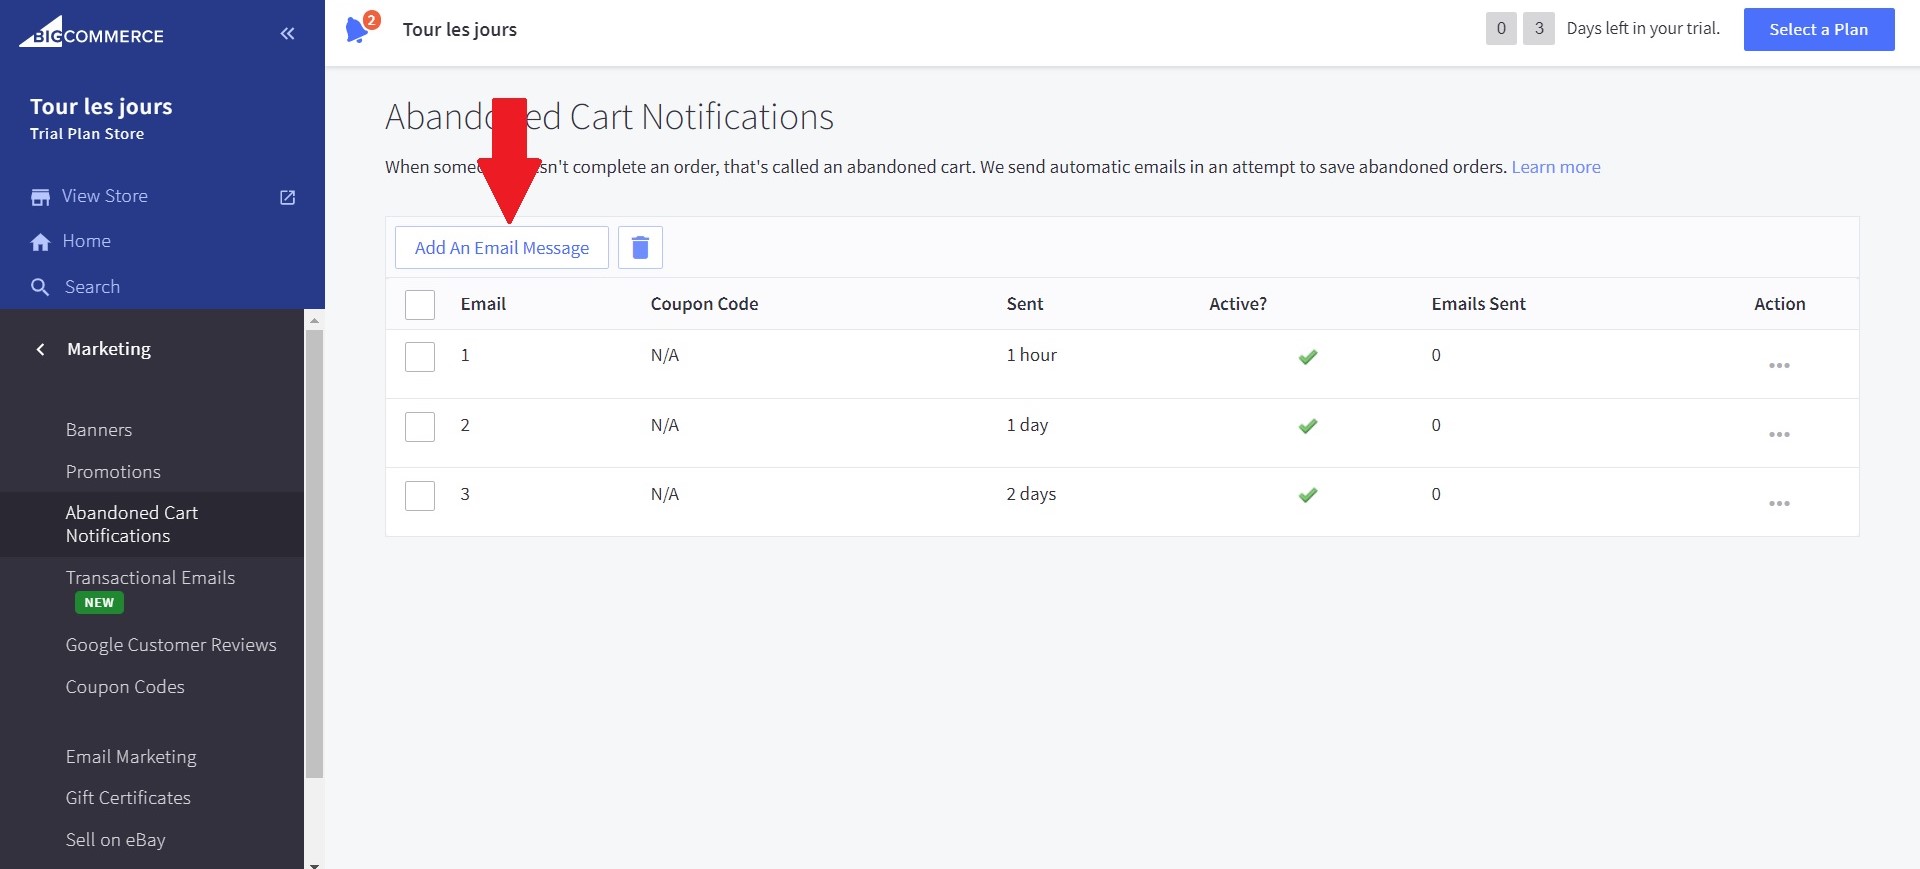Expand action options for the 2 days email
Viewport: 1920px width, 869px height.
[1779, 503]
